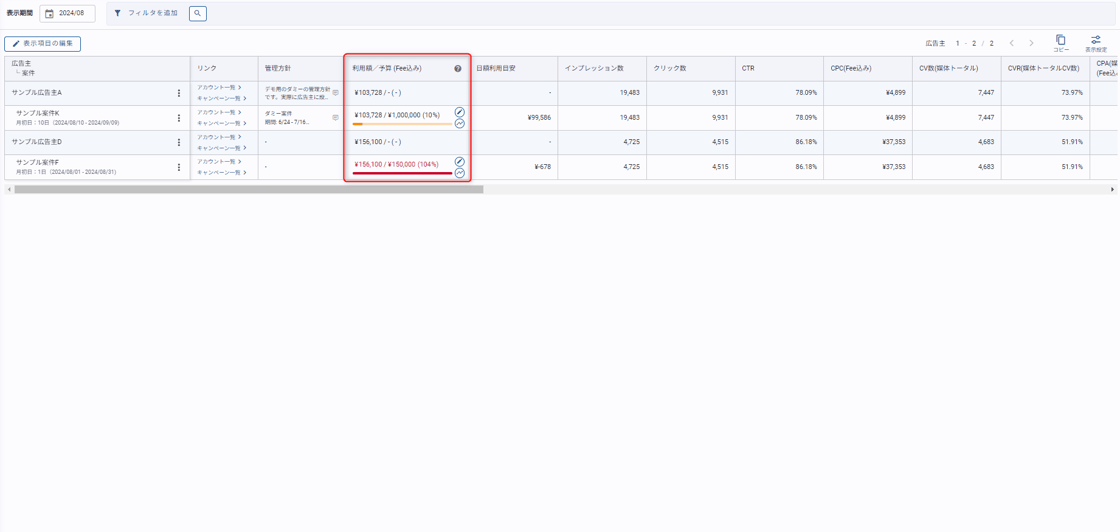The image size is (1120, 532).
Task: Click the CTR column header
Action: pyautogui.click(x=748, y=69)
